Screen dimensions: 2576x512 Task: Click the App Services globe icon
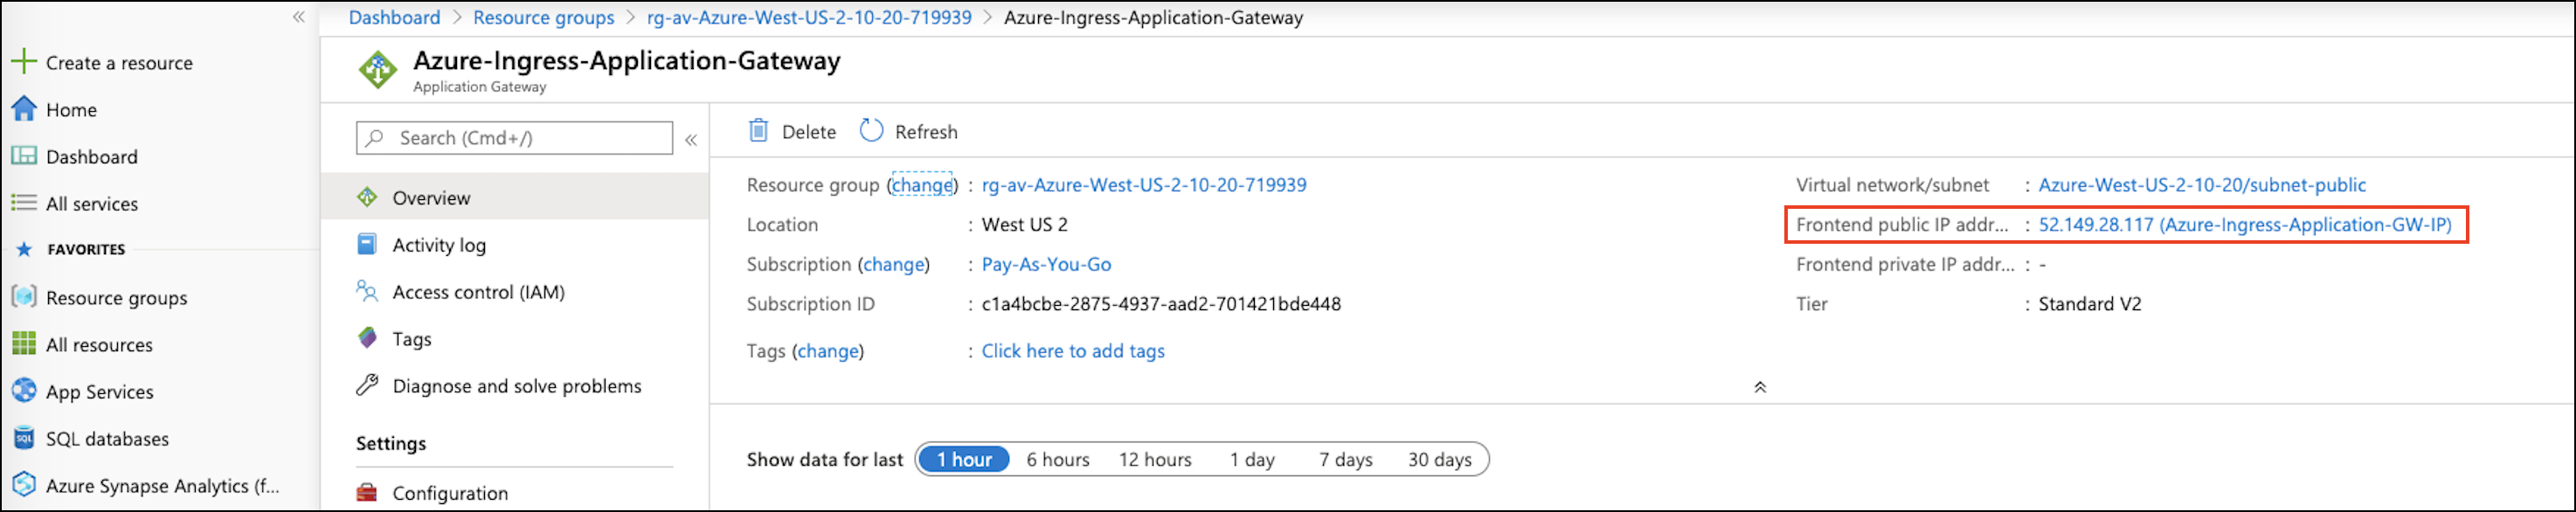[x=23, y=391]
